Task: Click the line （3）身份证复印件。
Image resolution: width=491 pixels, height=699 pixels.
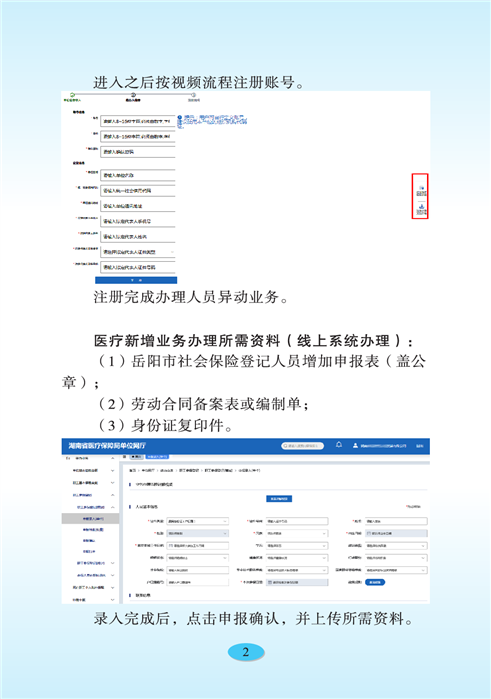Action: (165, 425)
